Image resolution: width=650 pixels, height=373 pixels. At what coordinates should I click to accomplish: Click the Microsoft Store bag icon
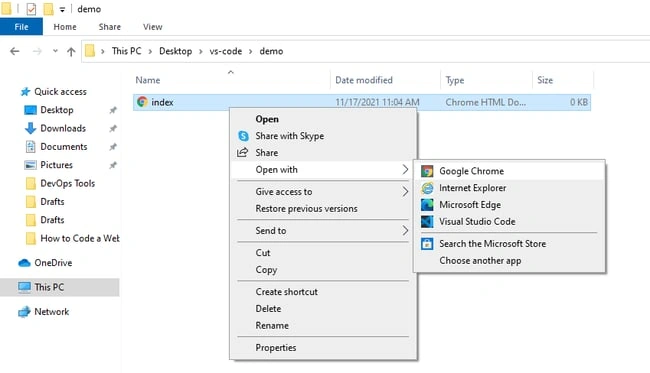tap(427, 244)
